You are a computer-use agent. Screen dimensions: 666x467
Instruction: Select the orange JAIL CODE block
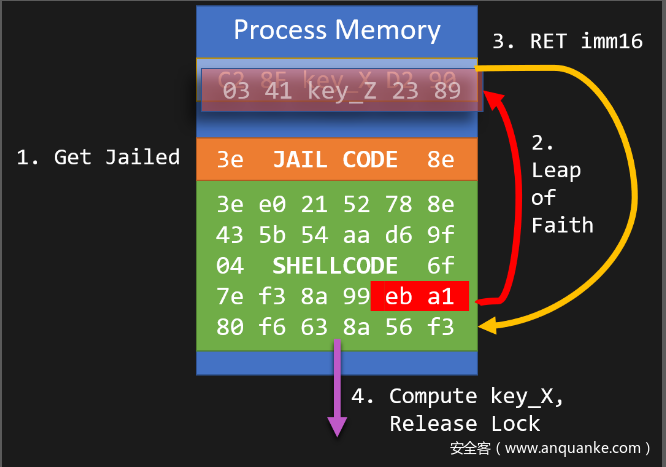tap(336, 160)
